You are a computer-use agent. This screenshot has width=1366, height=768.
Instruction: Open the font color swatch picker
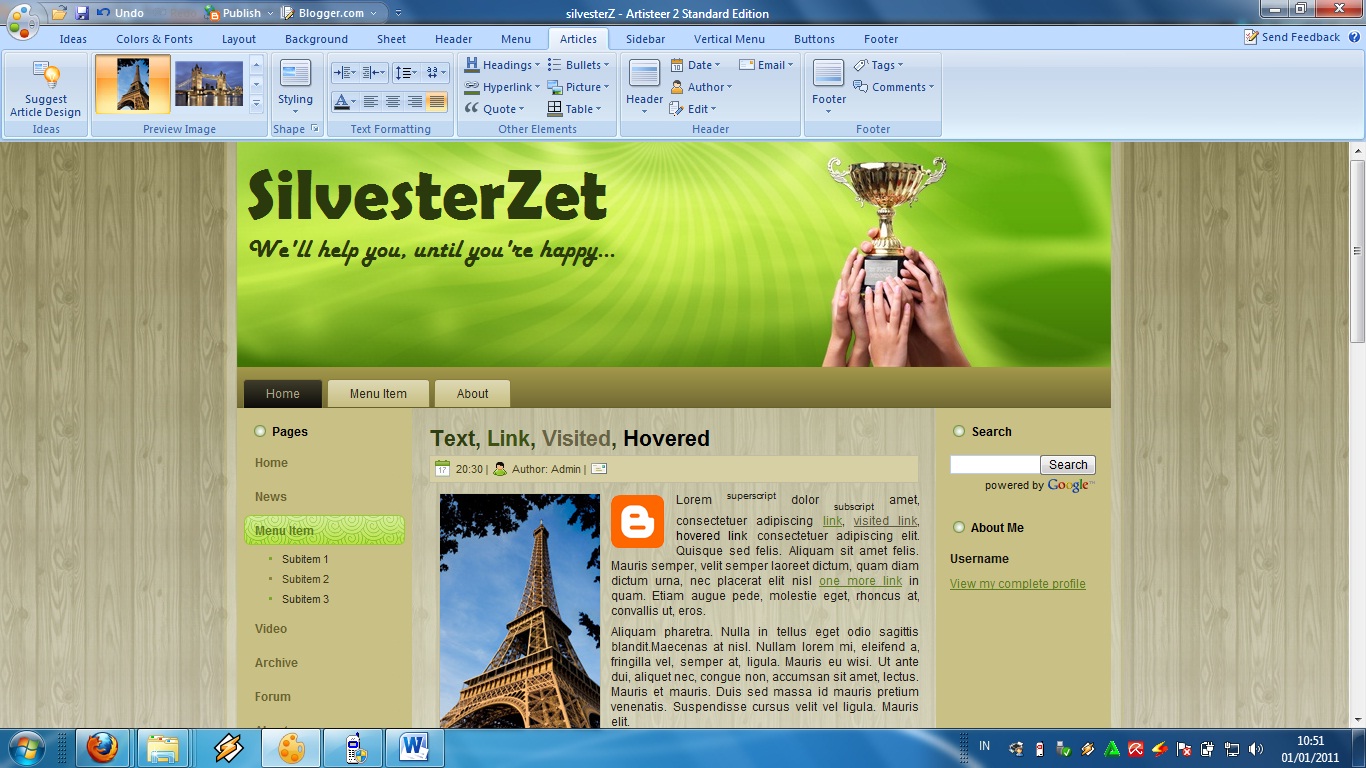point(344,100)
